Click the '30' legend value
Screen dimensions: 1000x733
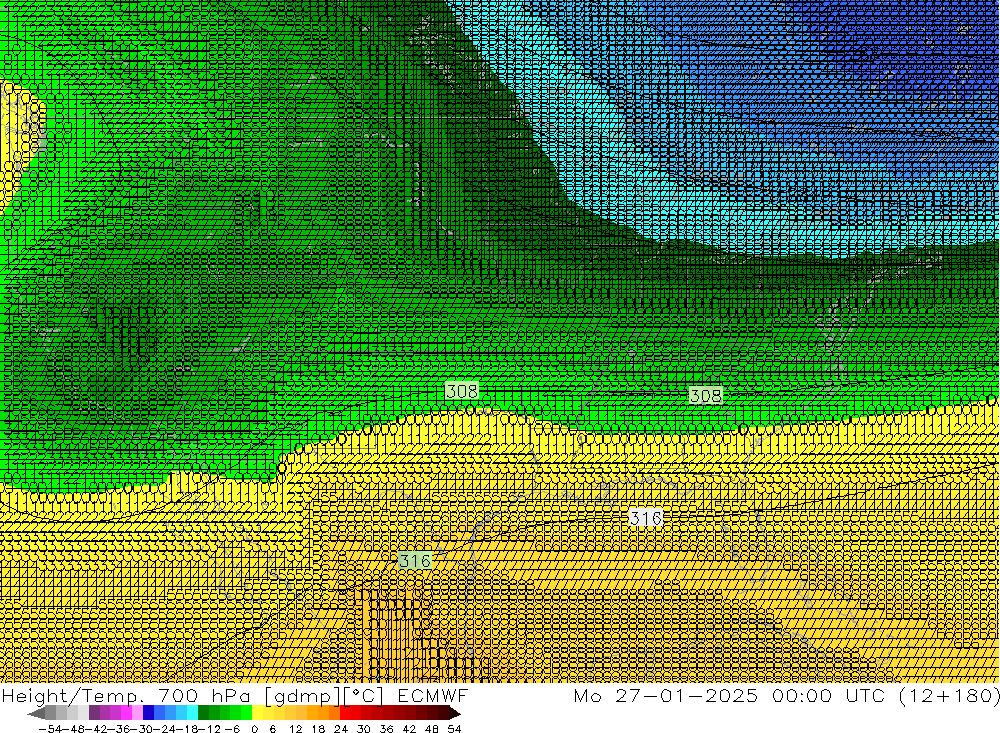tap(364, 729)
